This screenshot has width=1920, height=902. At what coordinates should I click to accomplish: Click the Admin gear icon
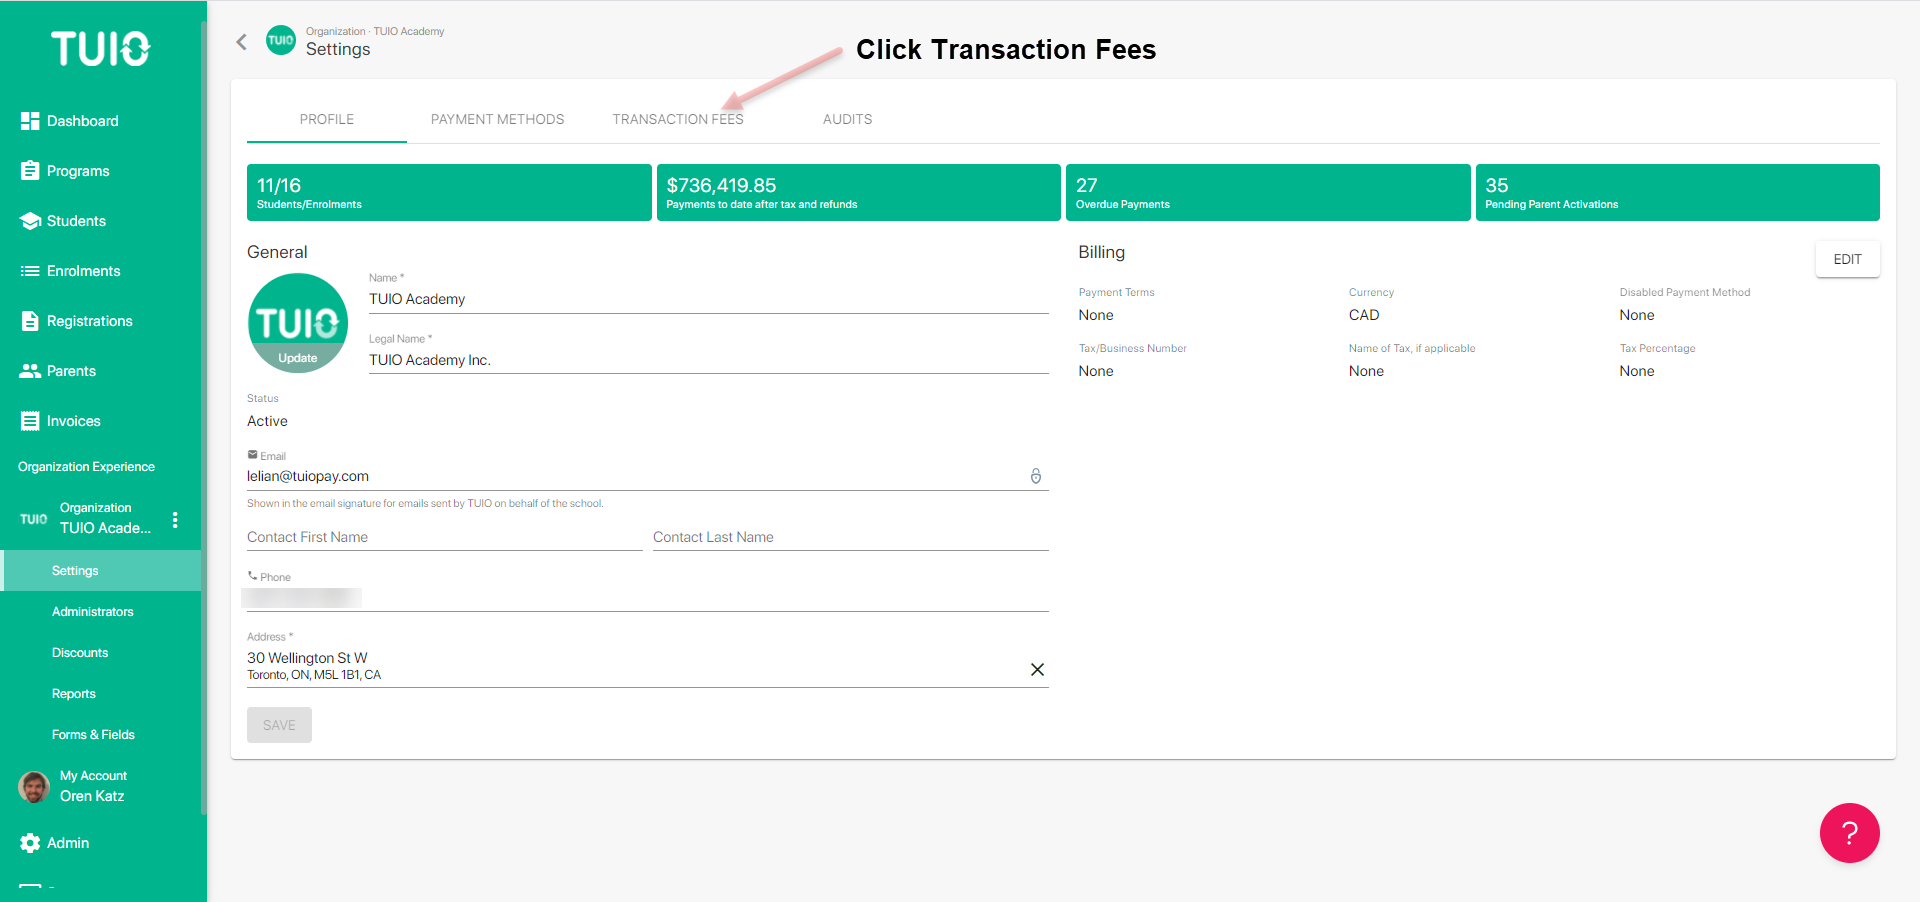tap(30, 843)
